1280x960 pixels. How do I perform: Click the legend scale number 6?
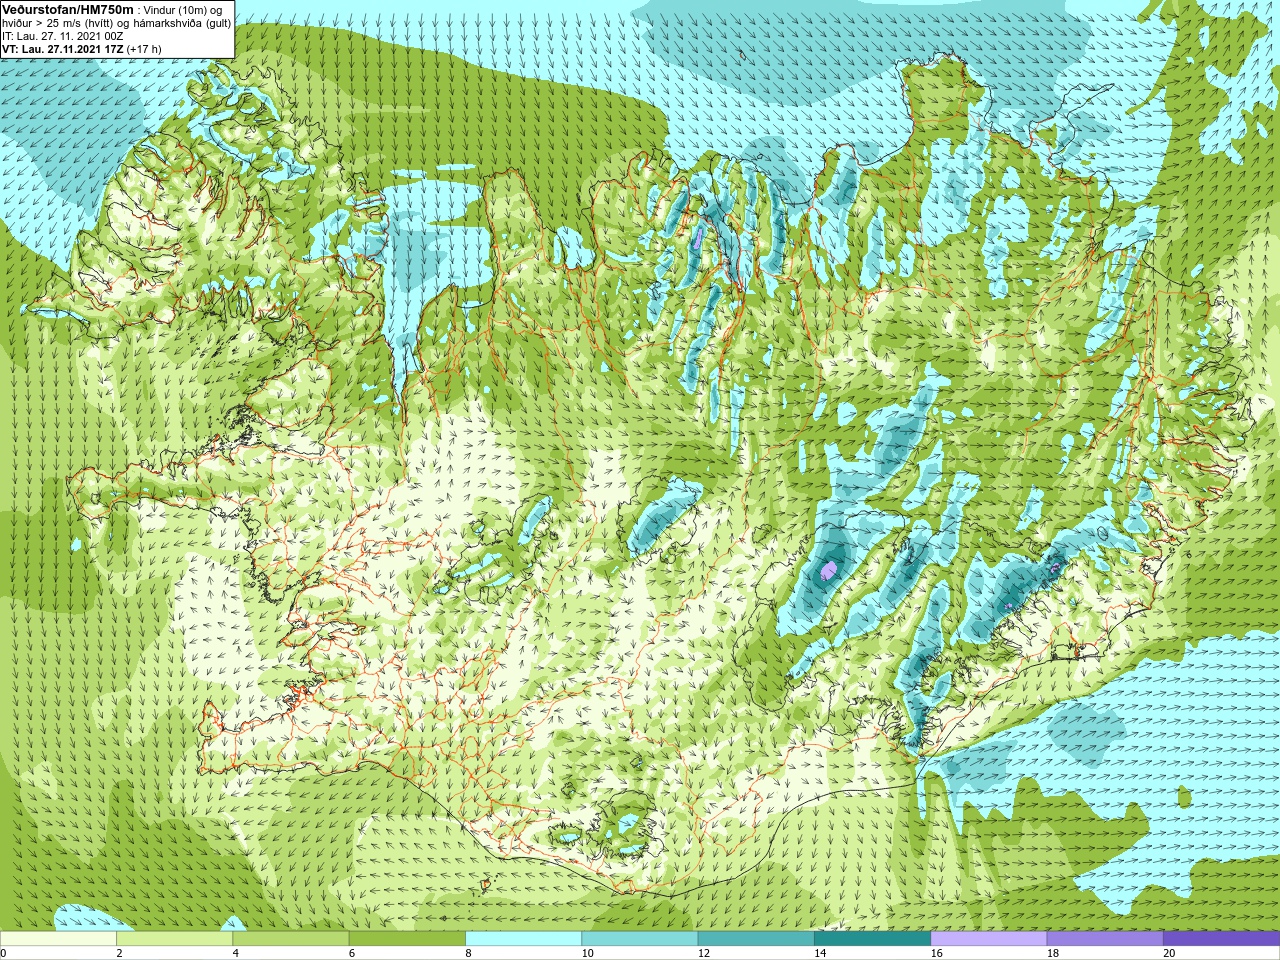pos(351,953)
